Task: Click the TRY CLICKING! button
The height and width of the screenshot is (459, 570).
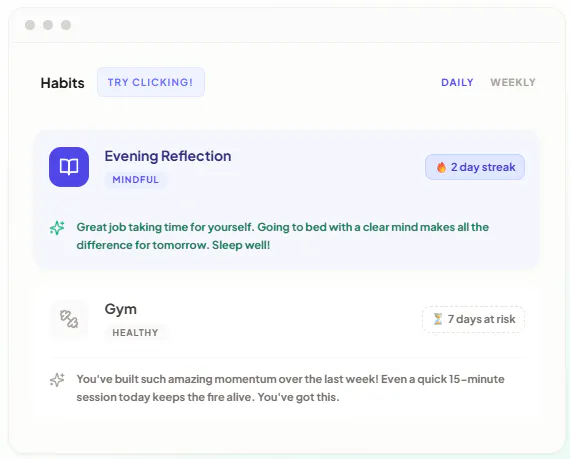Action: tap(151, 82)
